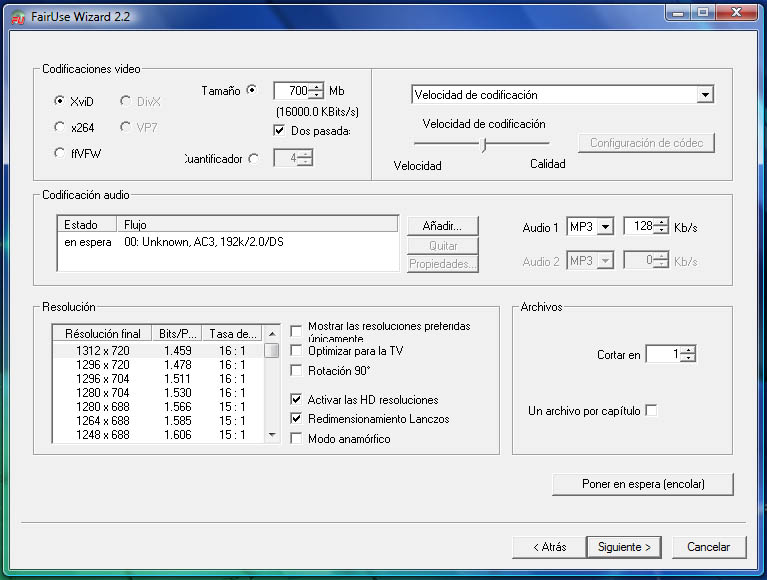
Task: Click the Cancelar button
Action: 709,547
